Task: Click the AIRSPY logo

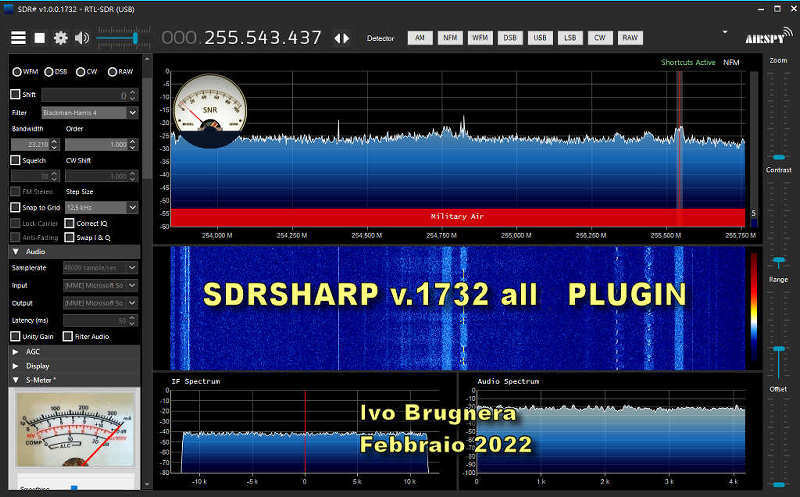Action: (769, 36)
